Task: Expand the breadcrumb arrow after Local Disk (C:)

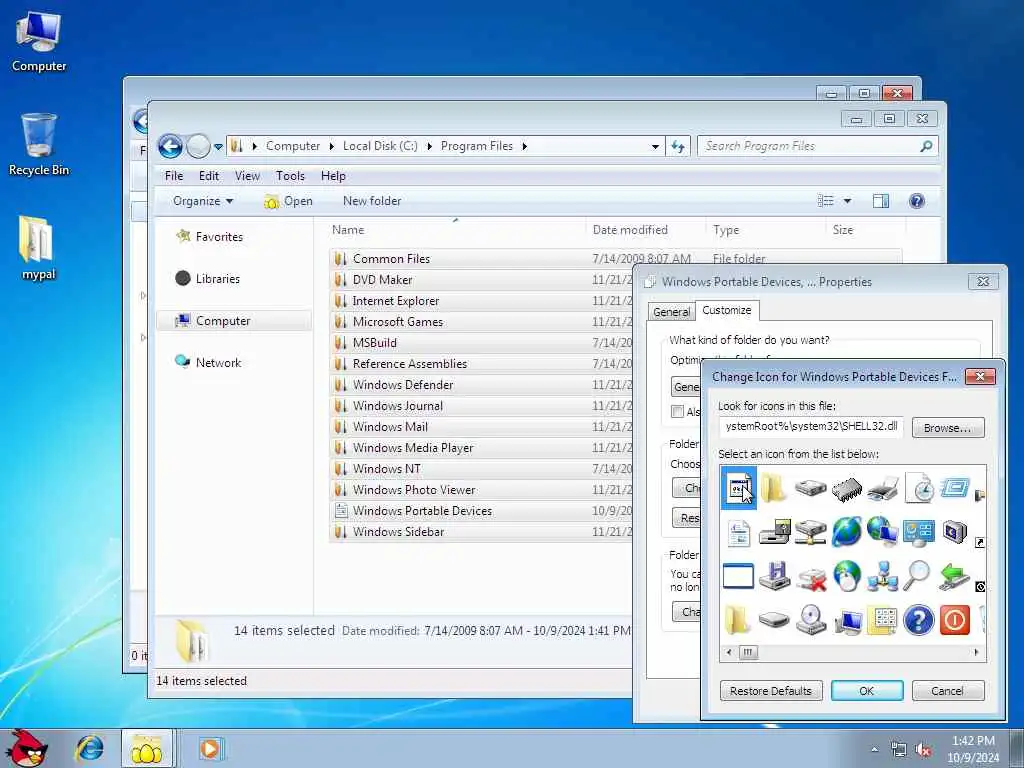Action: pos(429,146)
